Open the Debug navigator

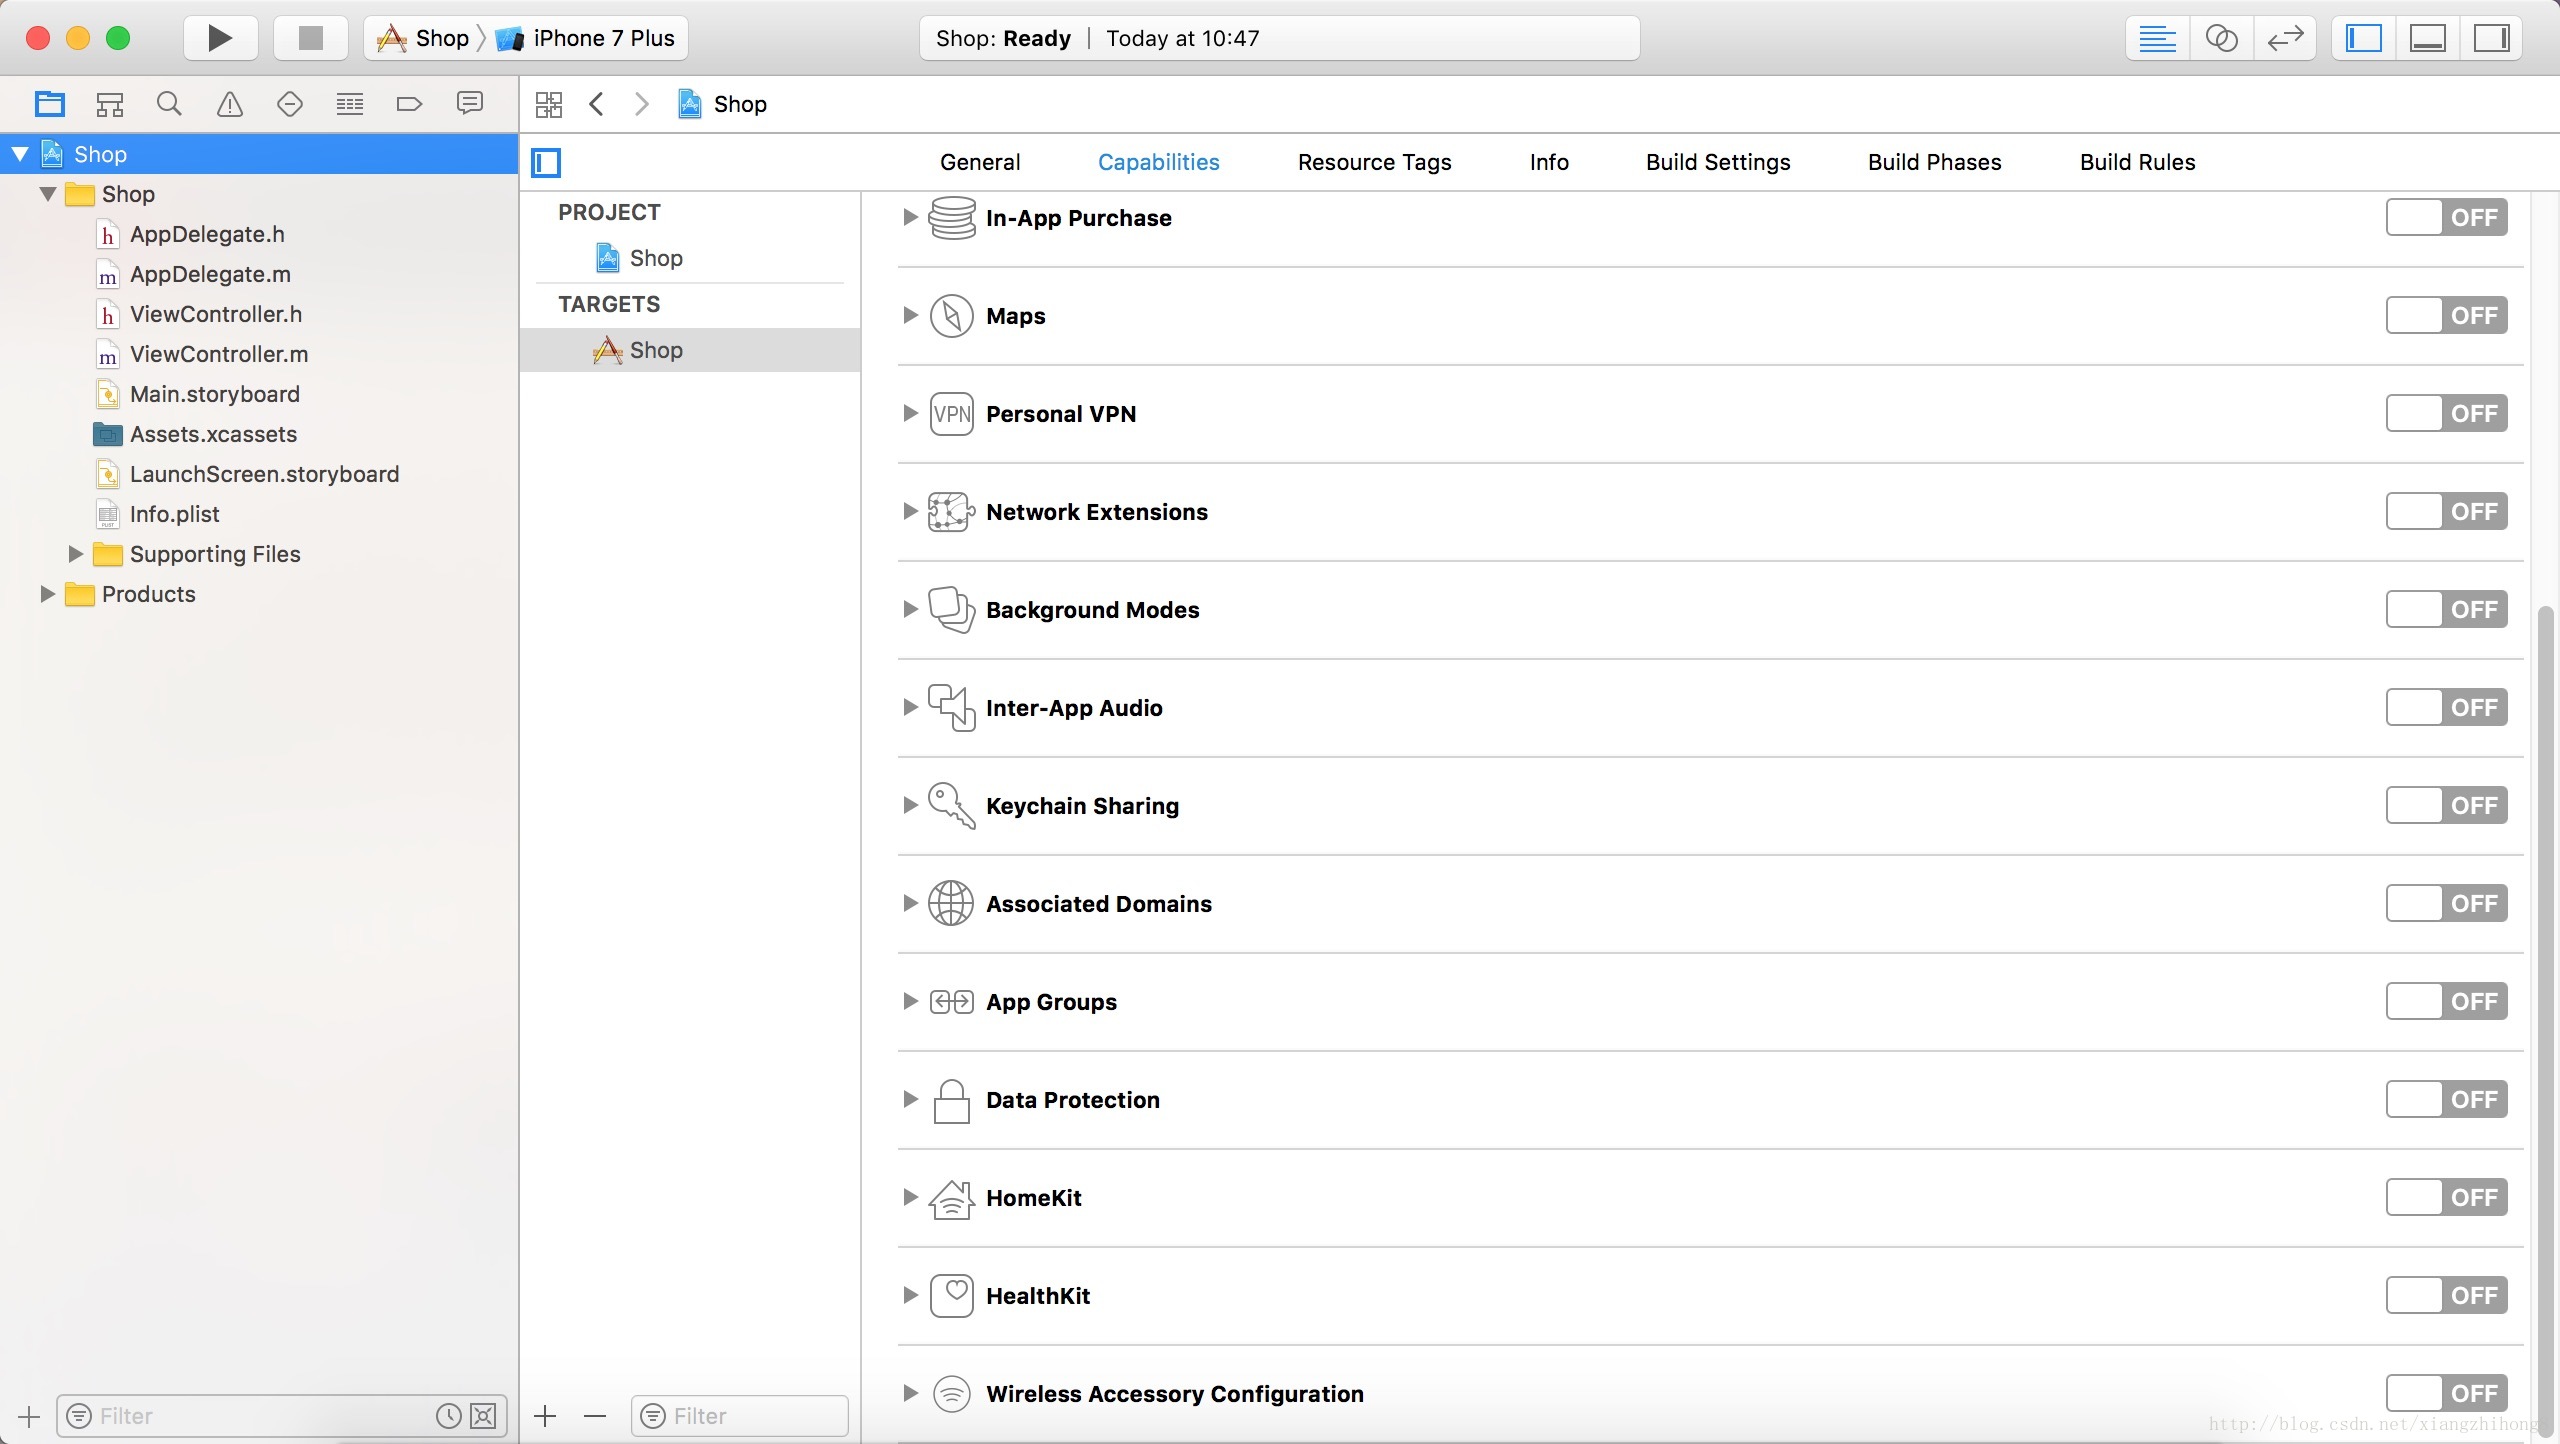[349, 104]
